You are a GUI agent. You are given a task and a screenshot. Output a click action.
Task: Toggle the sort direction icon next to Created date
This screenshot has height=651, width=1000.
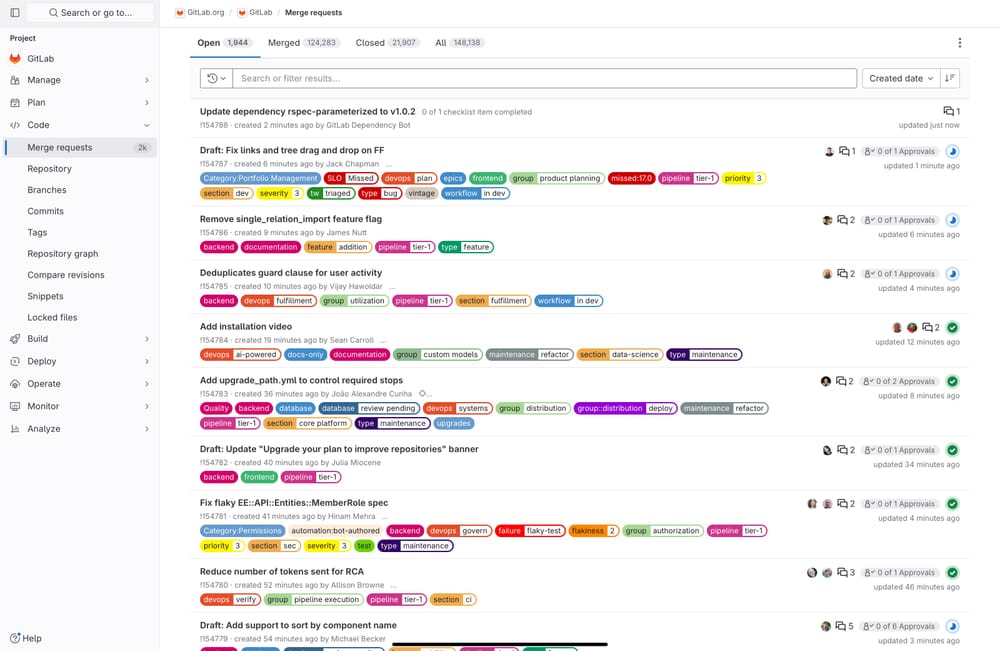click(x=948, y=78)
